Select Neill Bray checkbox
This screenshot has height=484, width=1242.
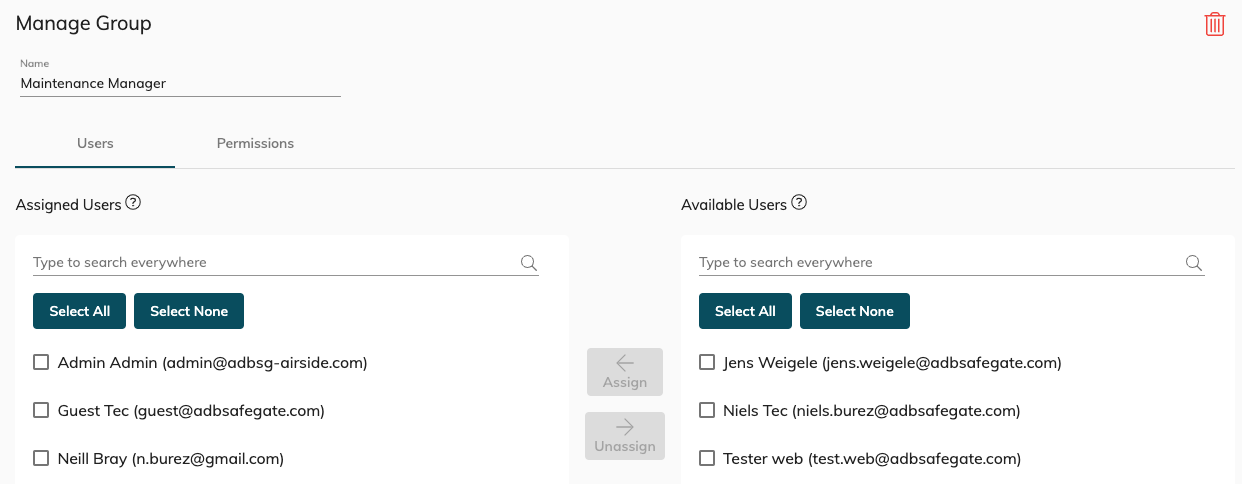coord(41,458)
